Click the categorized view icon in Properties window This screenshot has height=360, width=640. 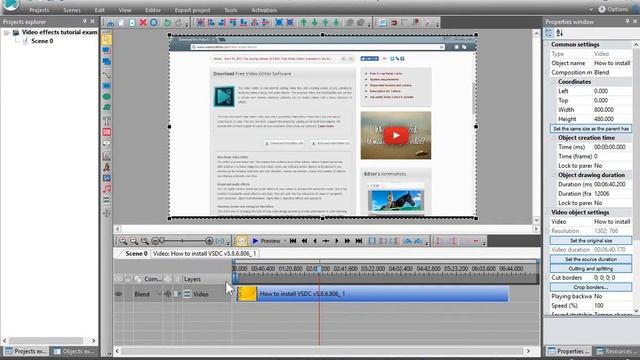click(549, 33)
